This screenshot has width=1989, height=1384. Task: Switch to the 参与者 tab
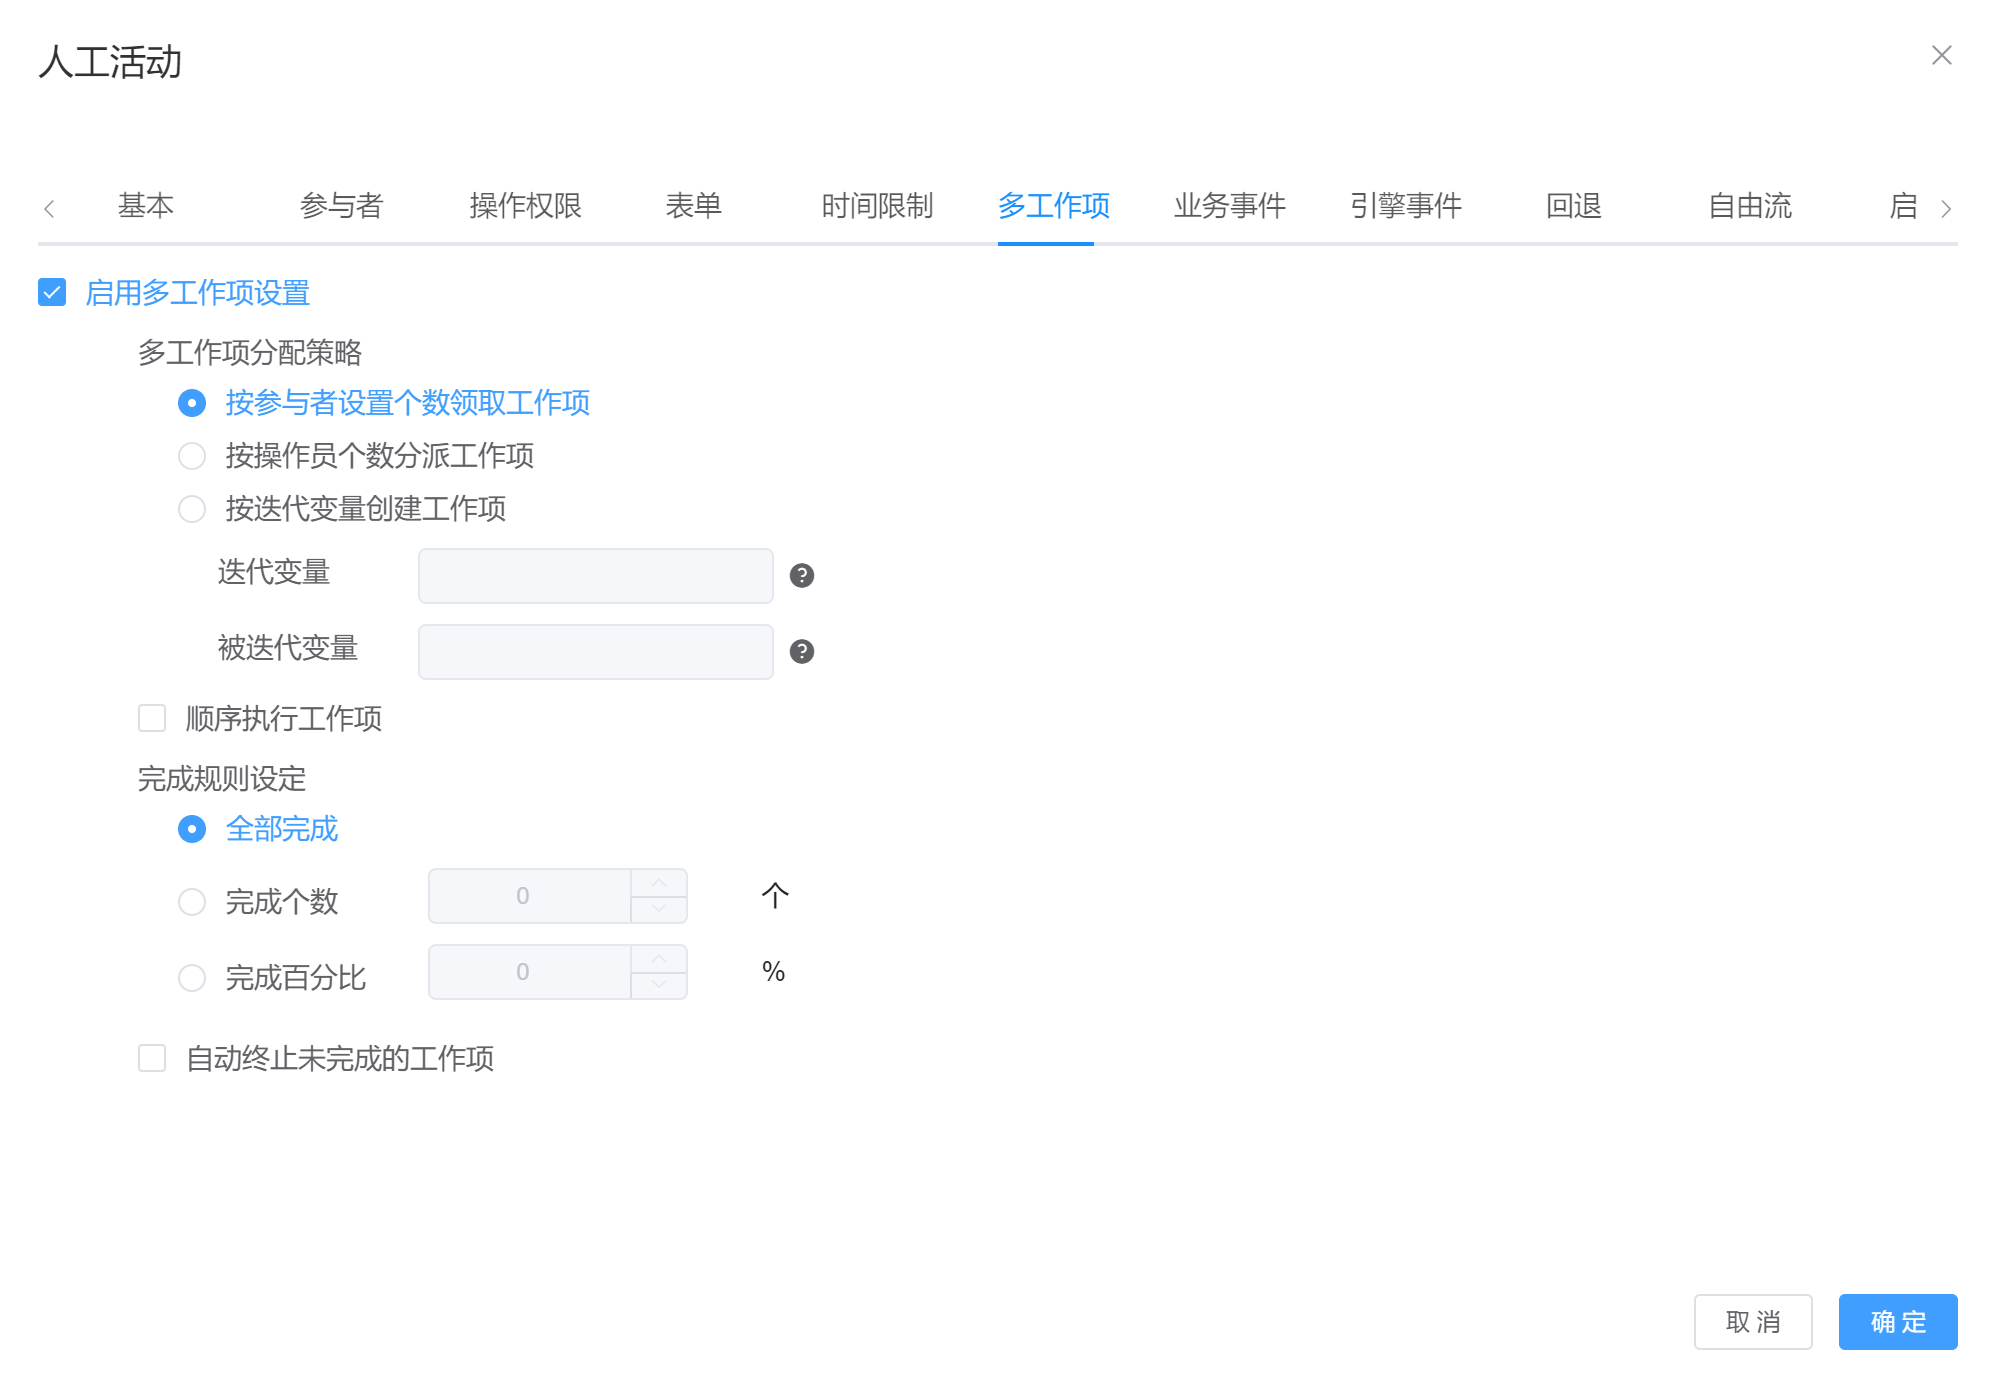[341, 206]
